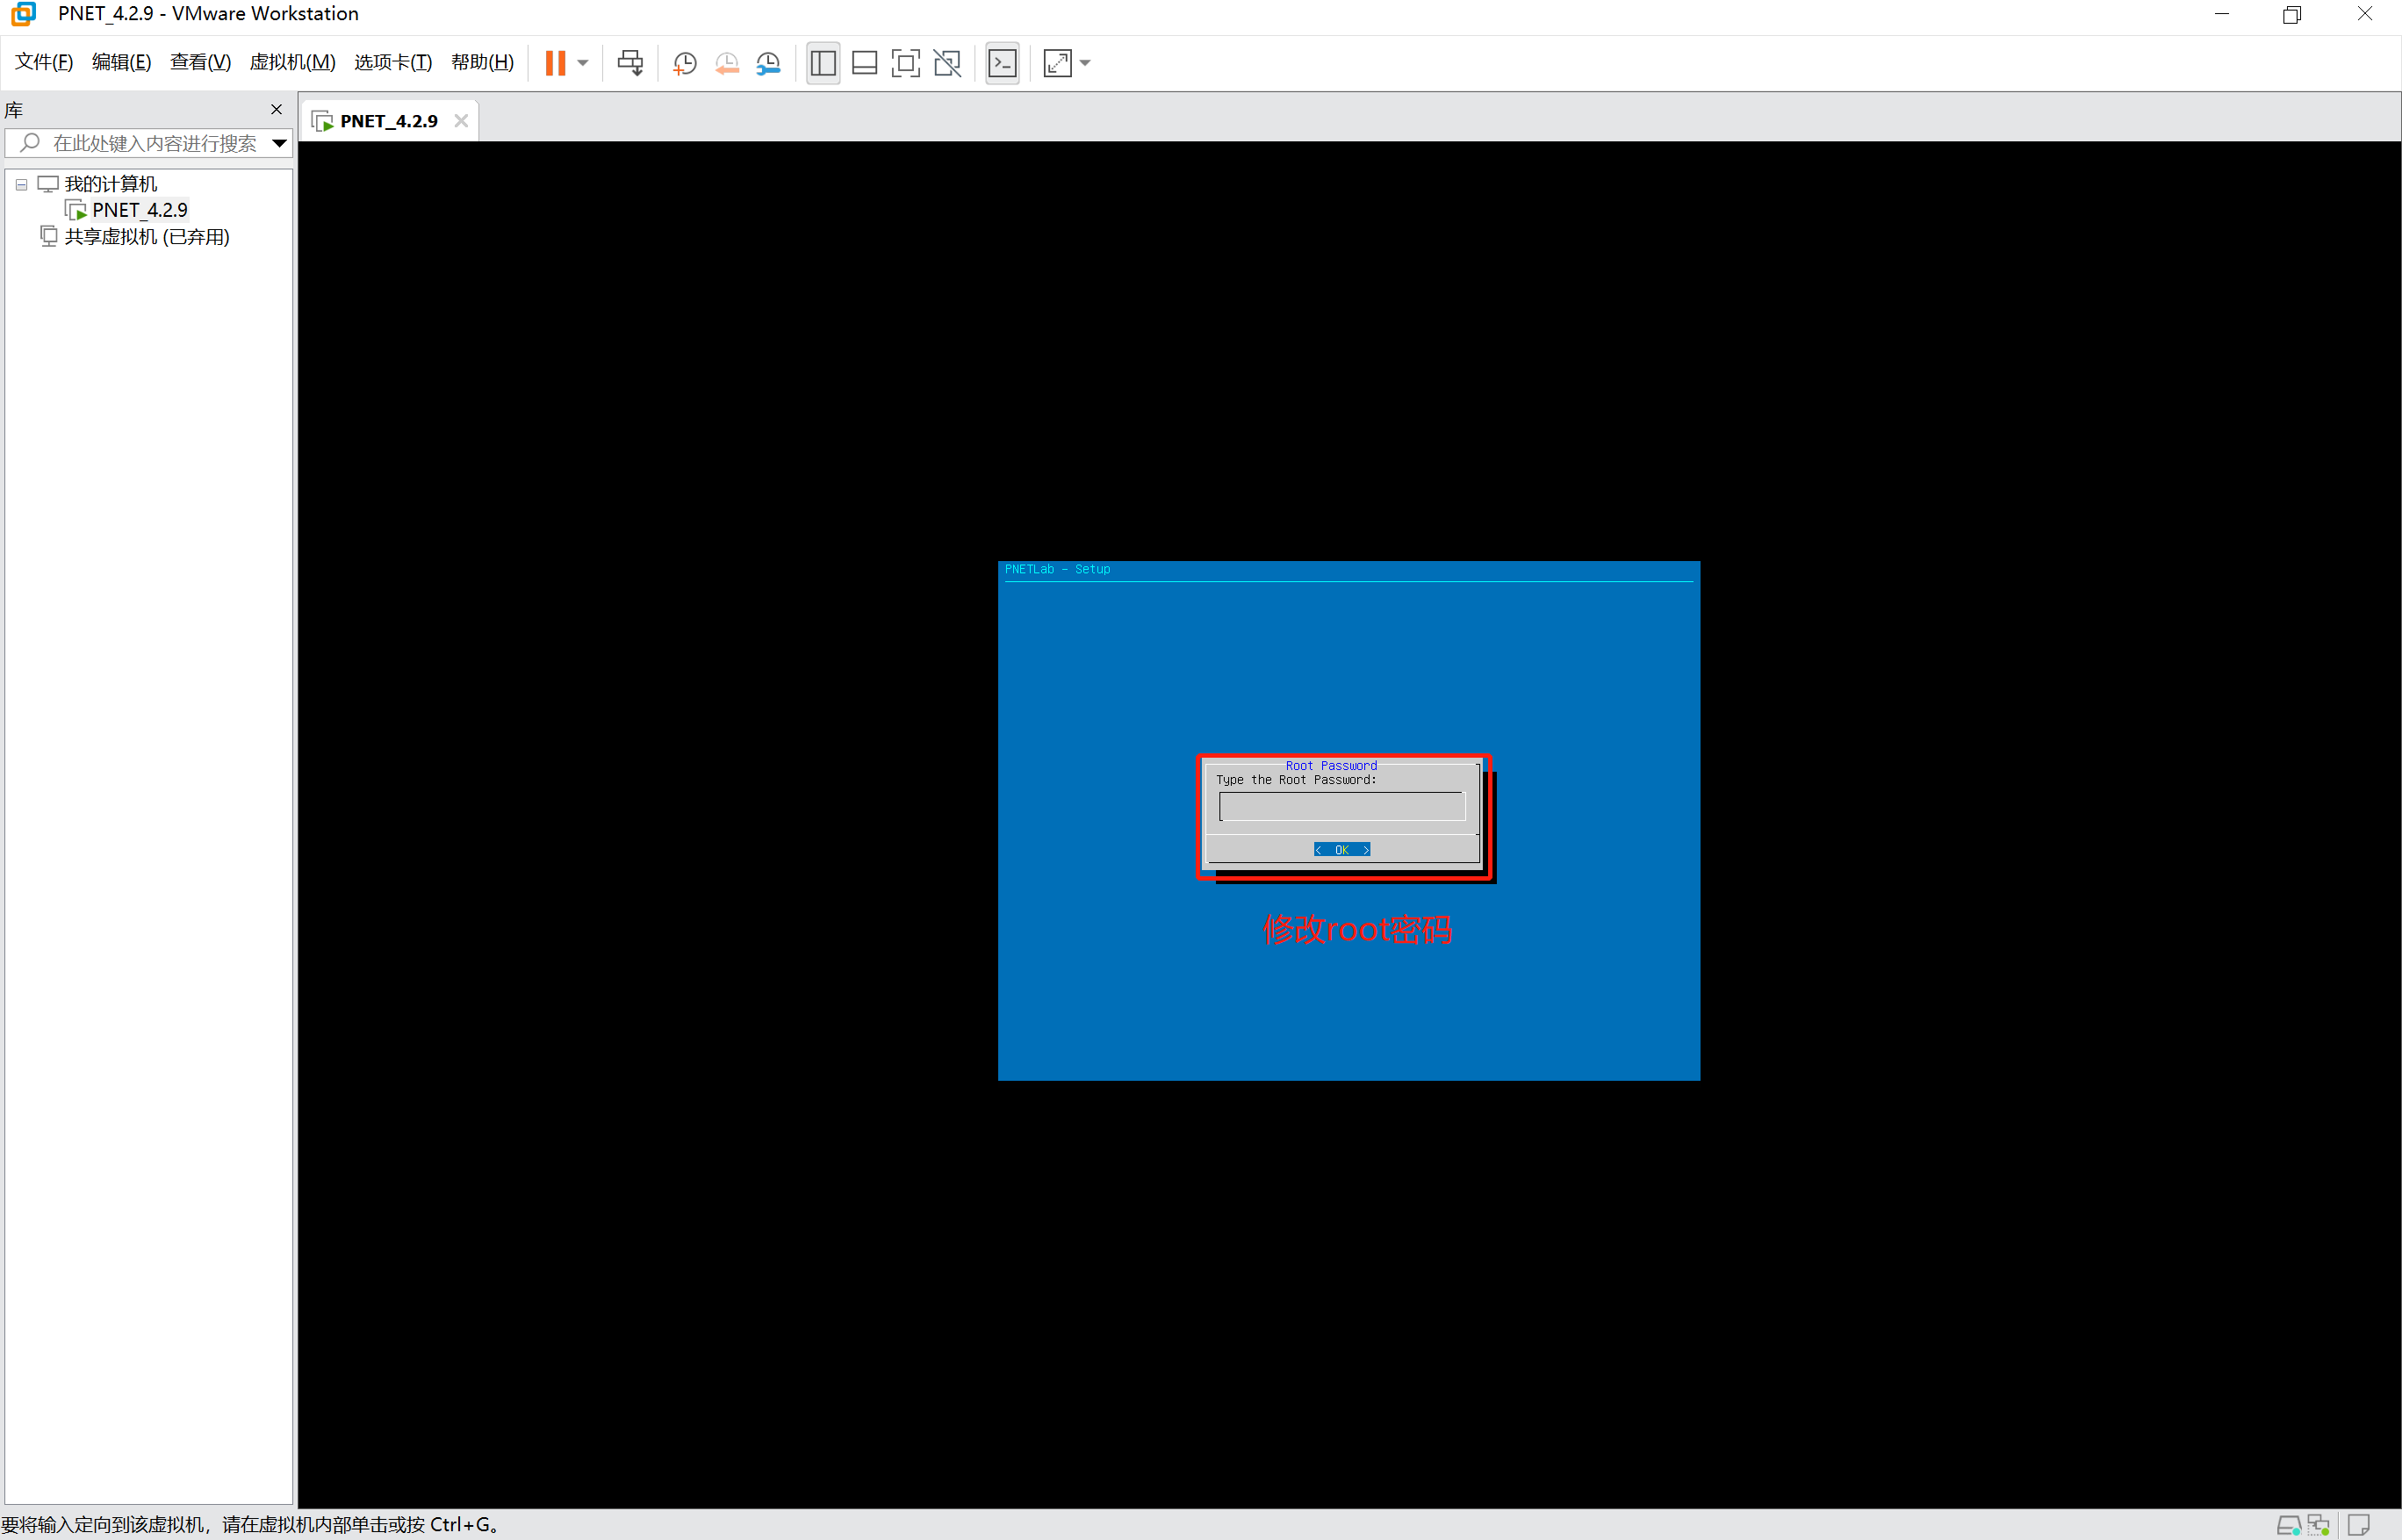Image resolution: width=2402 pixels, height=1540 pixels.
Task: Click the Root Password input field
Action: 1342,806
